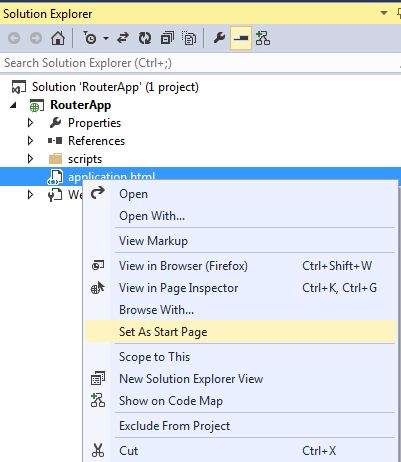Select the References tree item

(96, 141)
